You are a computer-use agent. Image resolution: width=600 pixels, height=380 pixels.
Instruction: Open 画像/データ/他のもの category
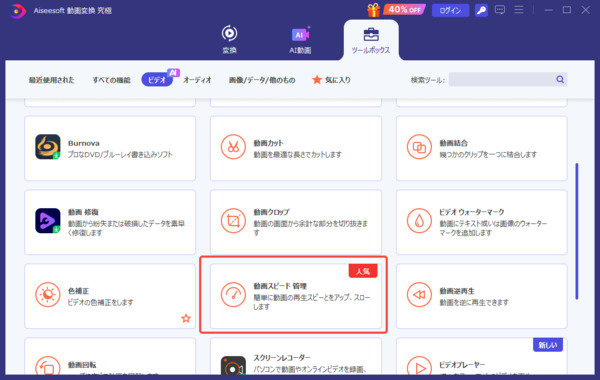[x=262, y=80]
